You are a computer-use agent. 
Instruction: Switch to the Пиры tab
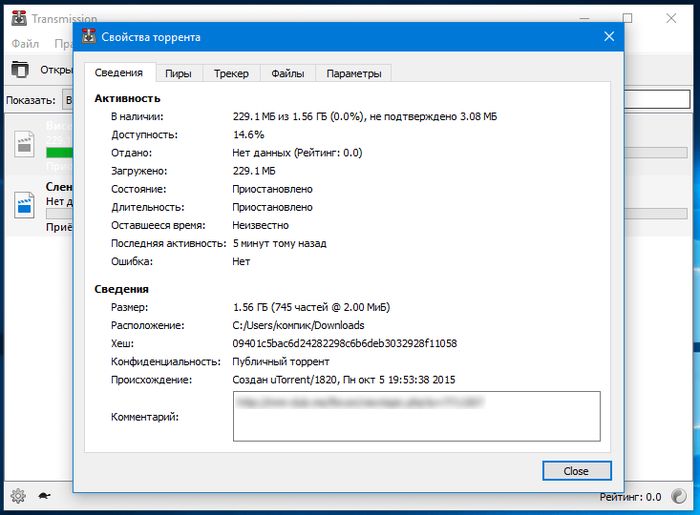179,73
